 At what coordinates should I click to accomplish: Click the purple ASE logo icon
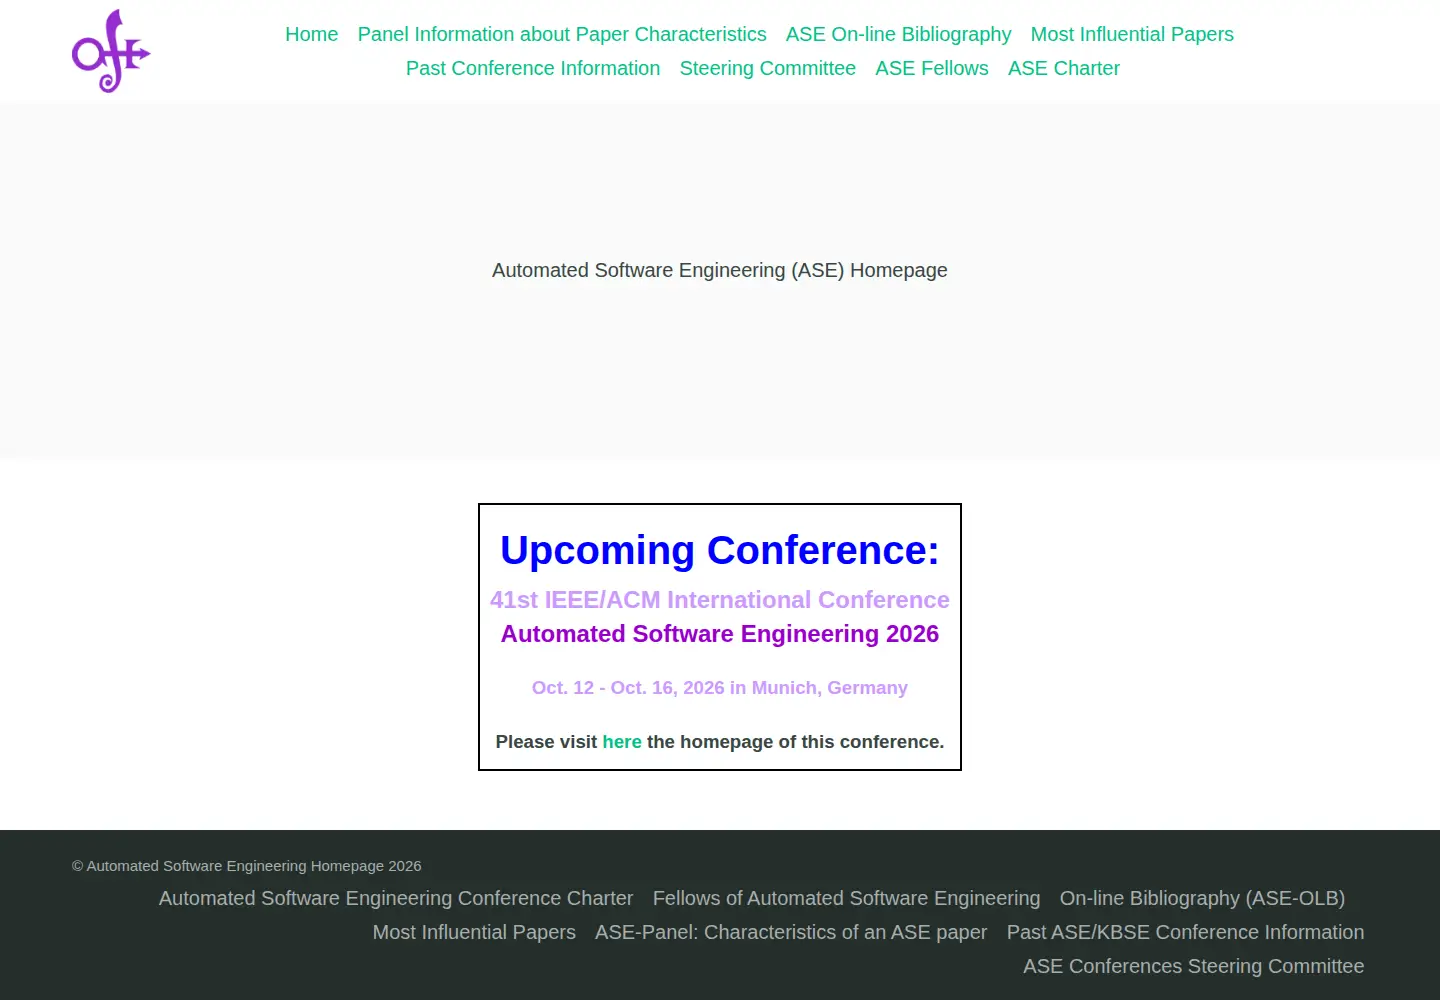pyautogui.click(x=111, y=51)
